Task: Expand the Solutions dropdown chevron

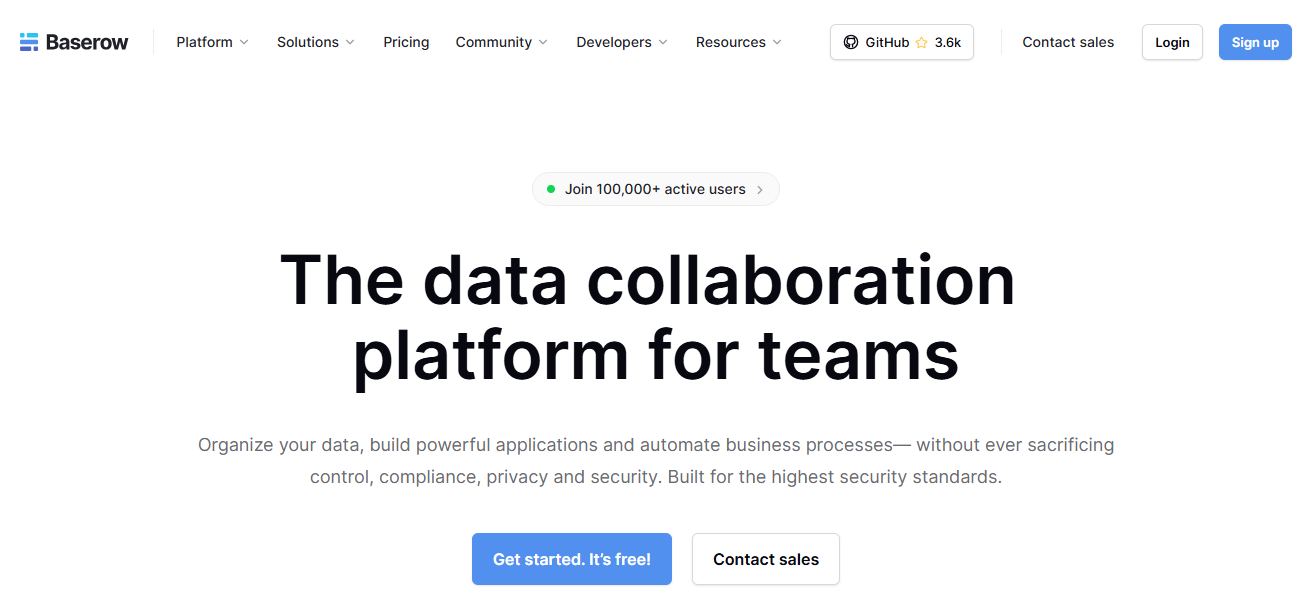Action: tap(350, 42)
